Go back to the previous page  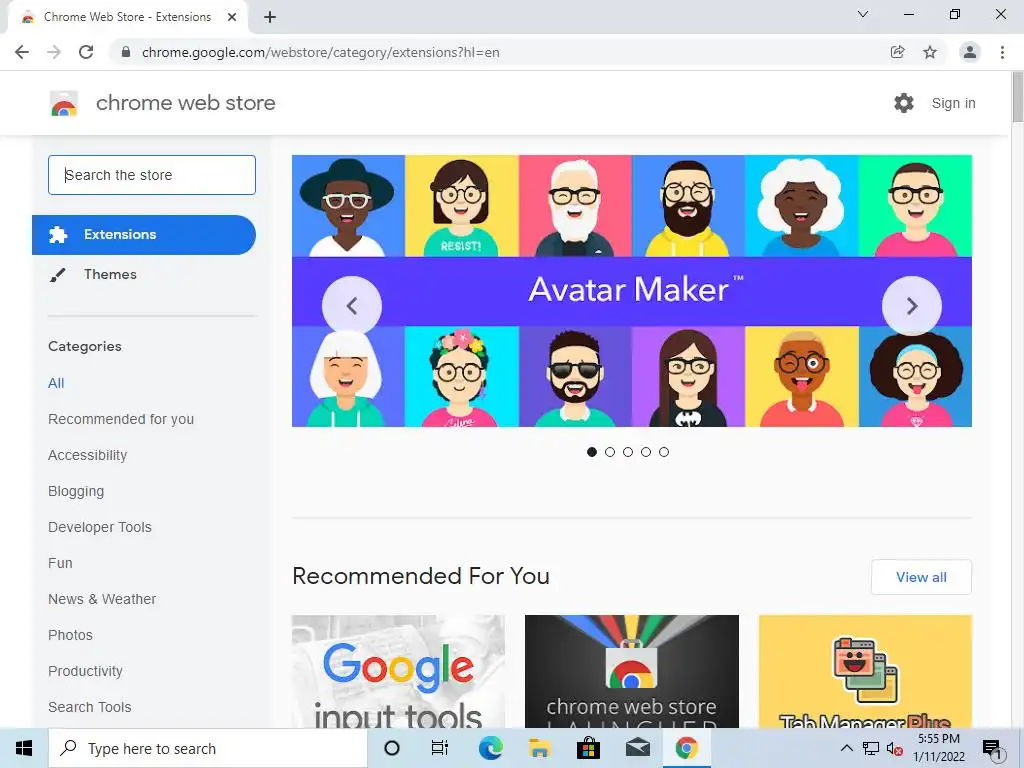(x=22, y=52)
